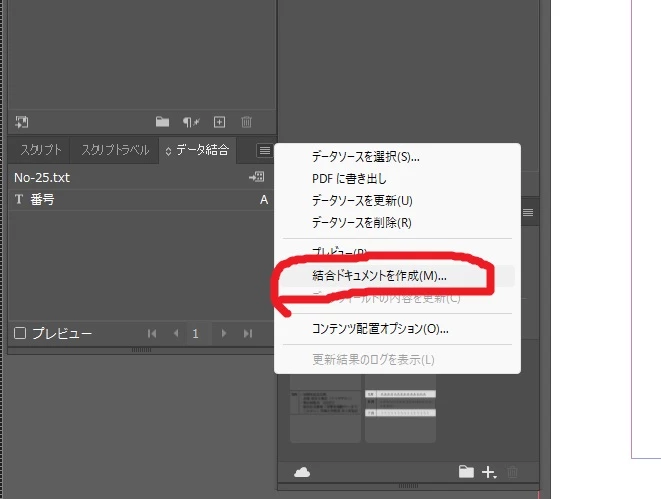Click 更新結果のログを表示(L) menu item

click(x=398, y=360)
